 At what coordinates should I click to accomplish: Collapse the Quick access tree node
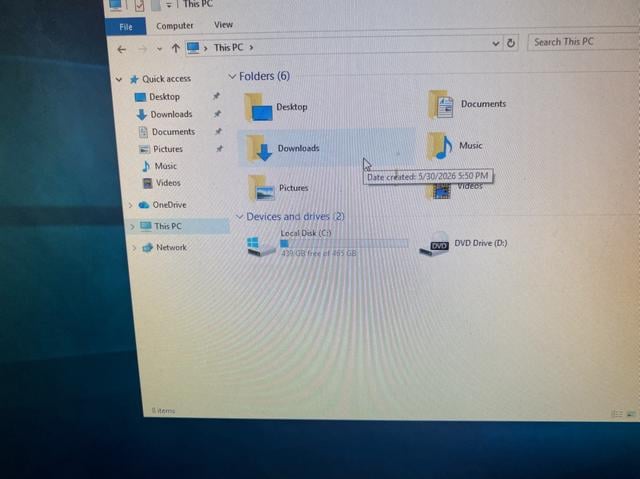pyautogui.click(x=119, y=79)
